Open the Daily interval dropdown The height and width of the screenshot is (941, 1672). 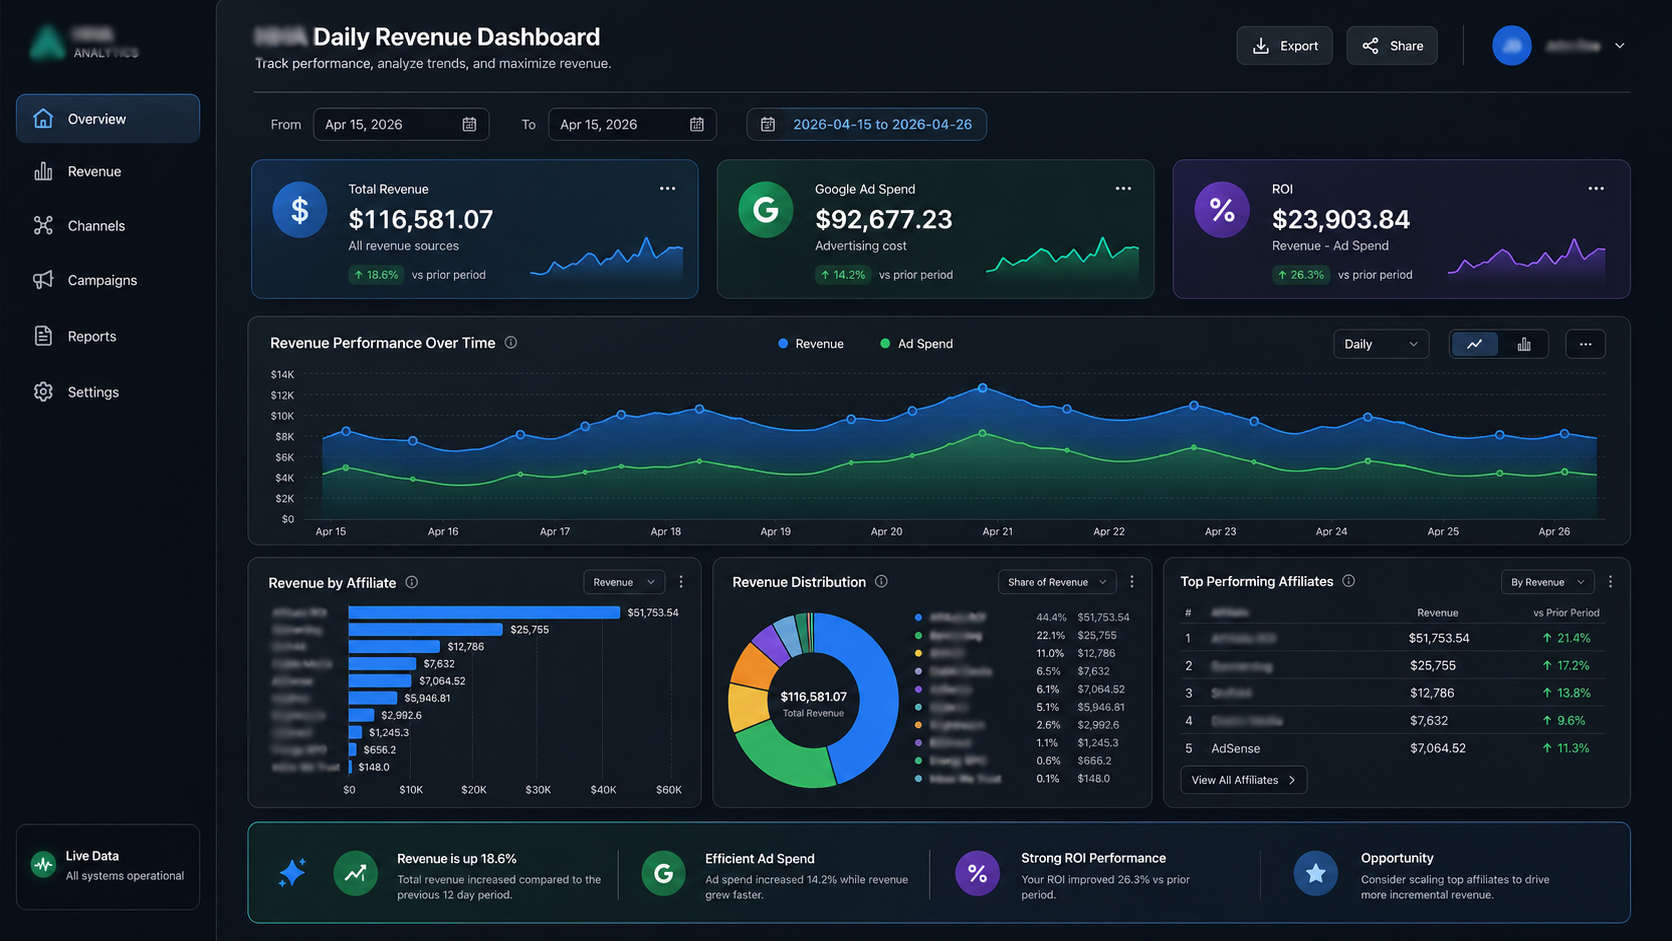pyautogui.click(x=1381, y=344)
